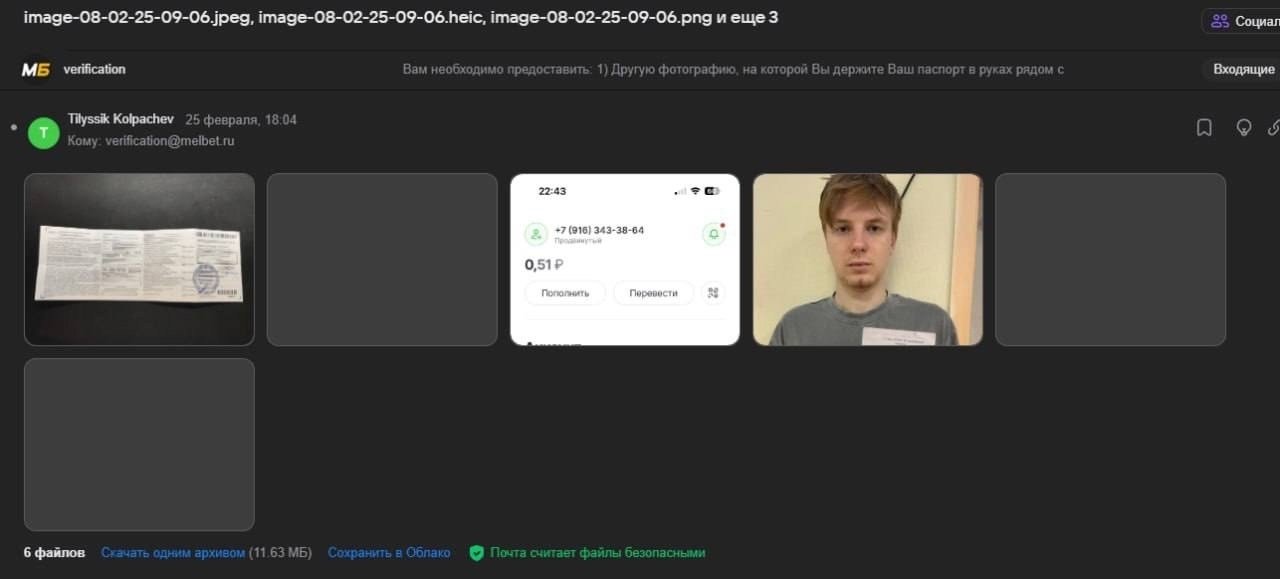
Task: Click the green T sender avatar
Action: [43, 133]
